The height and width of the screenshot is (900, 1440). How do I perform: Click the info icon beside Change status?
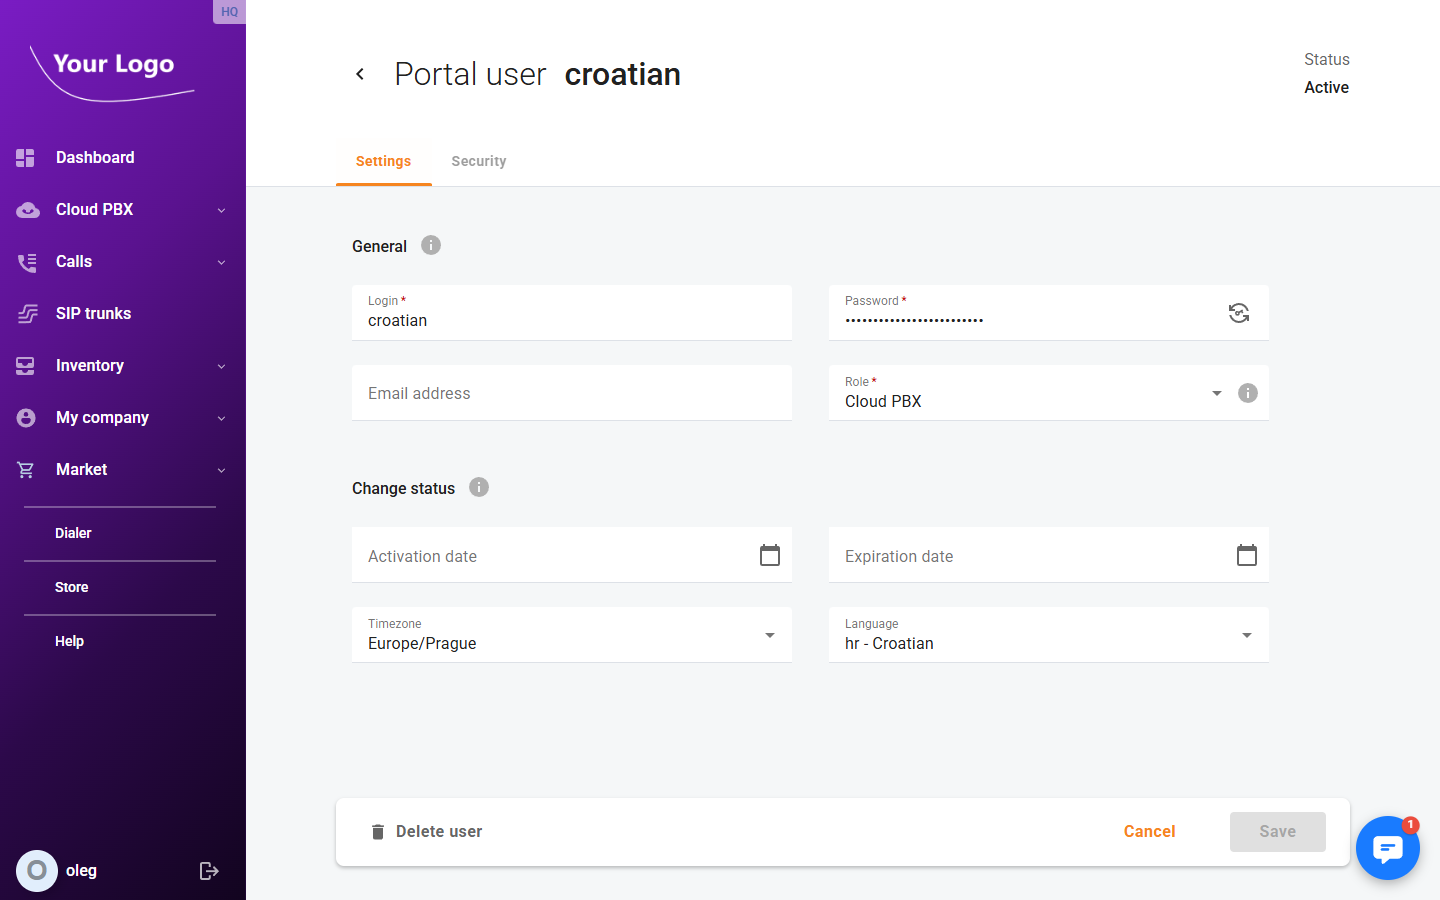pos(478,487)
